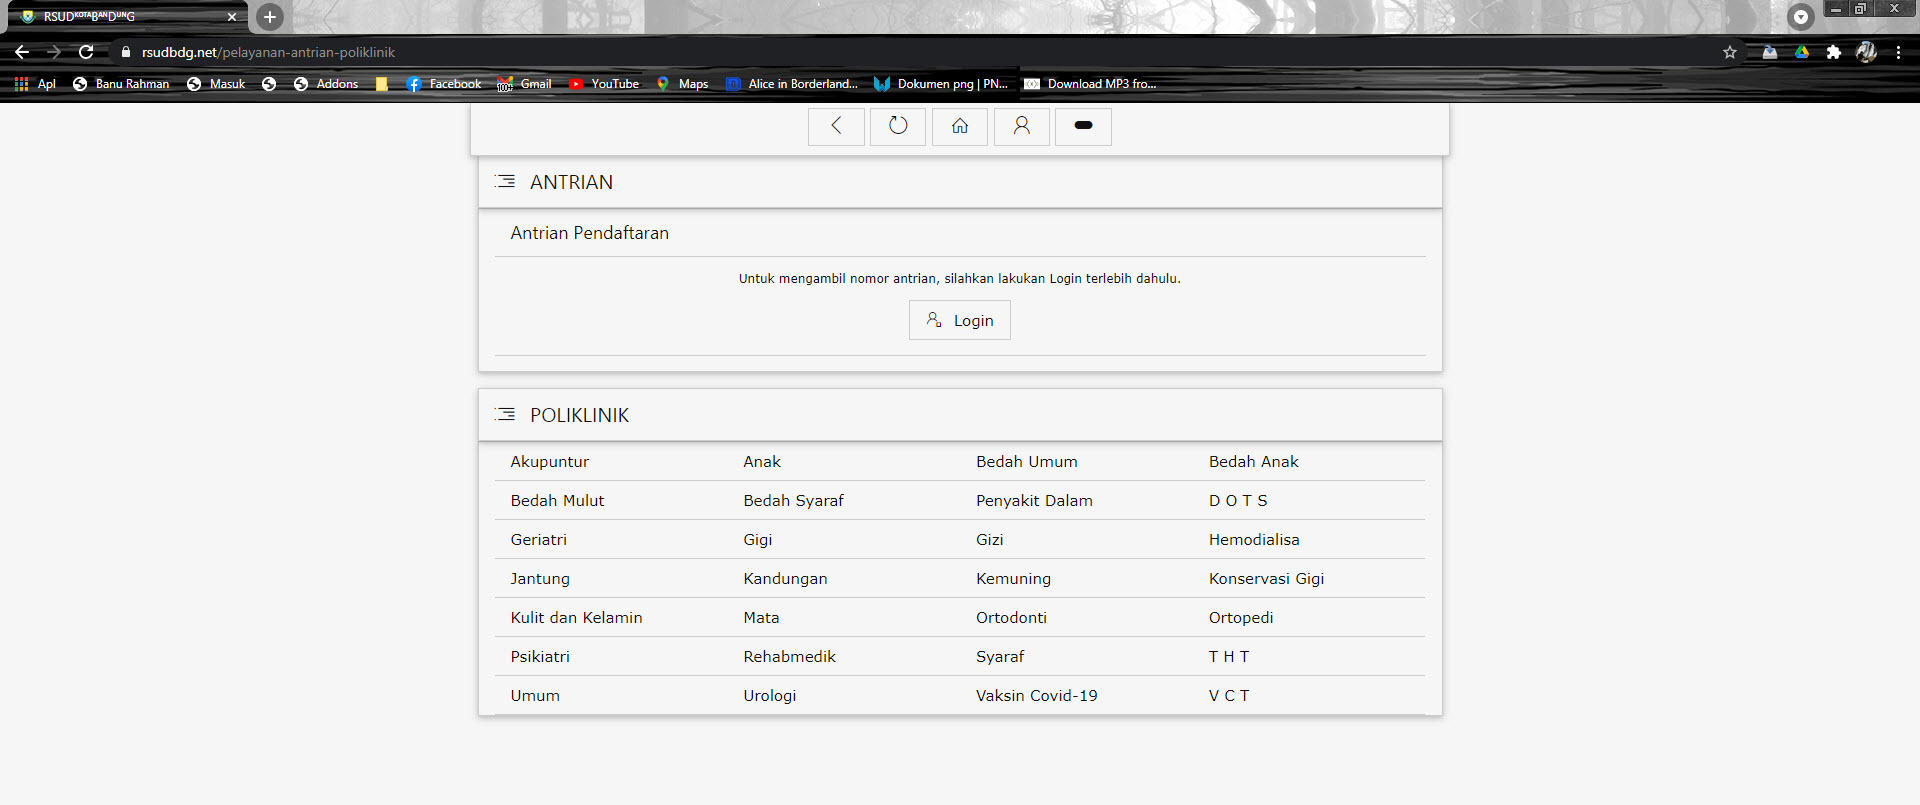Open the Addons bookmark
Viewport: 1920px width, 805px height.
coord(326,84)
